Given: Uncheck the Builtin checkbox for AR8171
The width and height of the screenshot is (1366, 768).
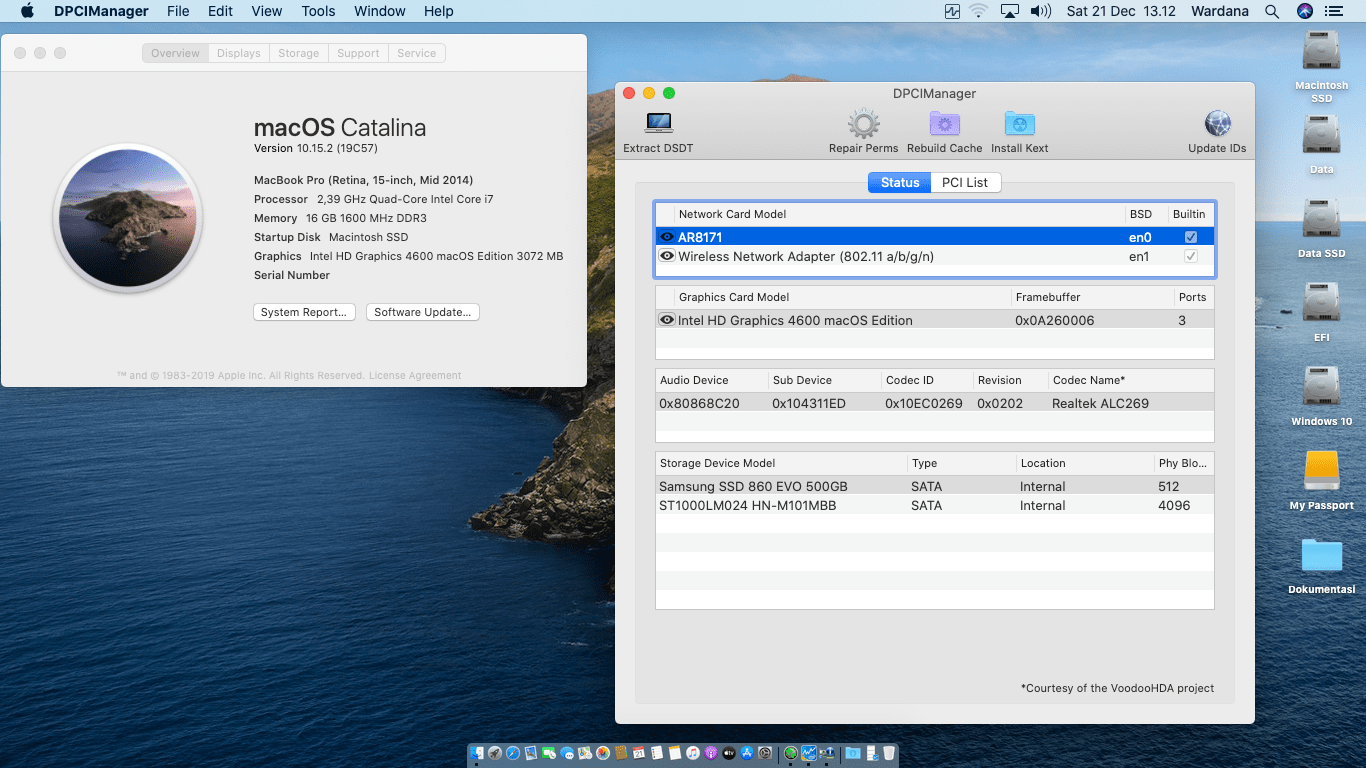Looking at the screenshot, I should click(x=1188, y=237).
